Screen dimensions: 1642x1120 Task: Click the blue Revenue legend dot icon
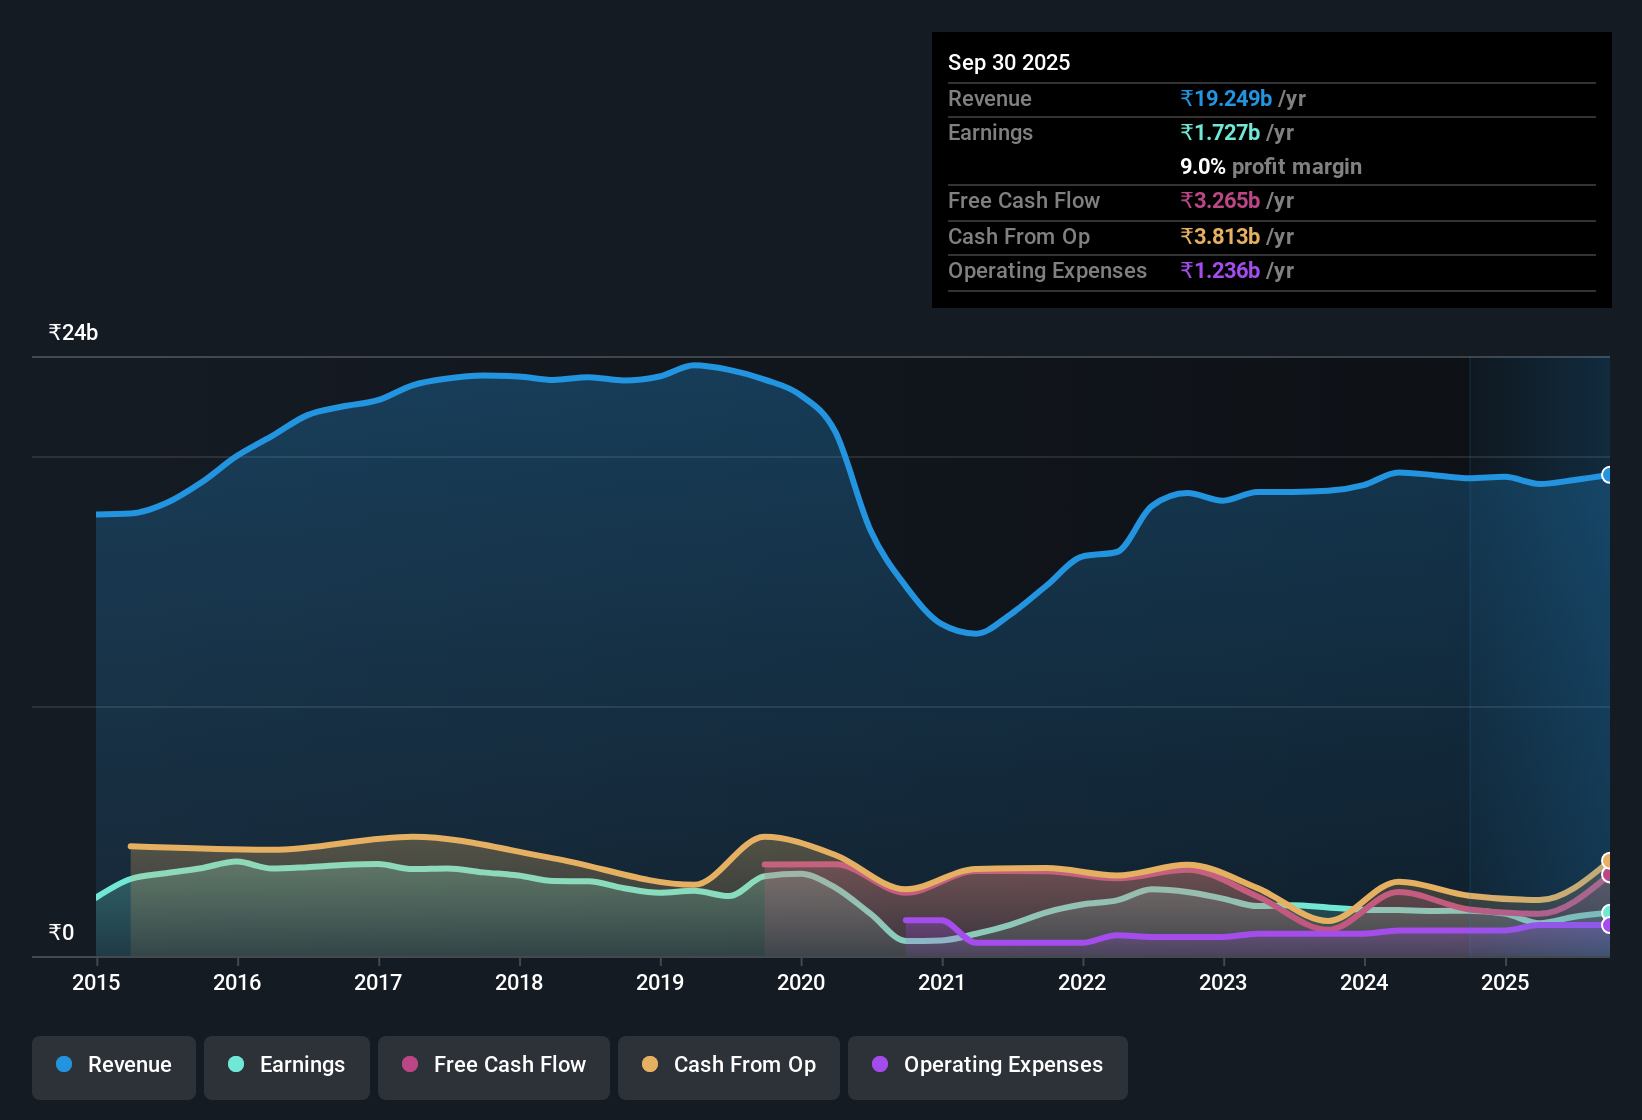point(63,1065)
